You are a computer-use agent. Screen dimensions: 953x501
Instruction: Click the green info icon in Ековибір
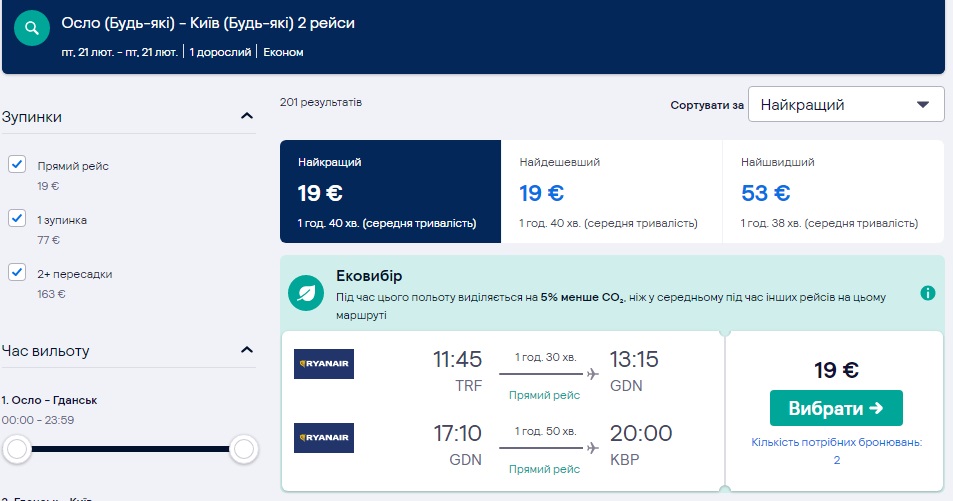[x=927, y=293]
